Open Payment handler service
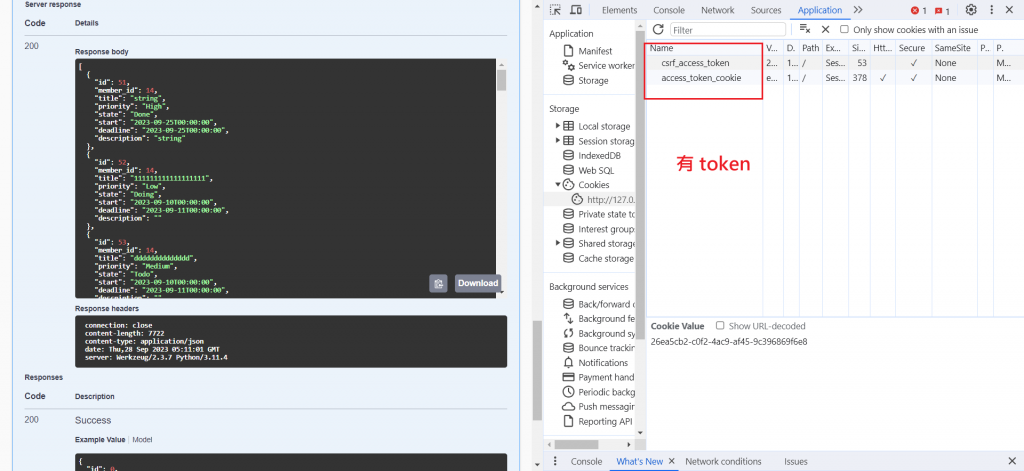 (599, 377)
